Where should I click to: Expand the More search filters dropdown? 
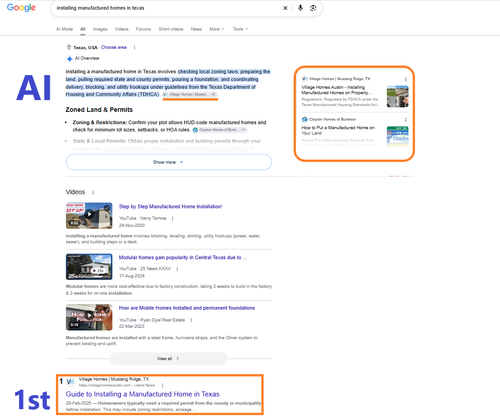pos(217,29)
